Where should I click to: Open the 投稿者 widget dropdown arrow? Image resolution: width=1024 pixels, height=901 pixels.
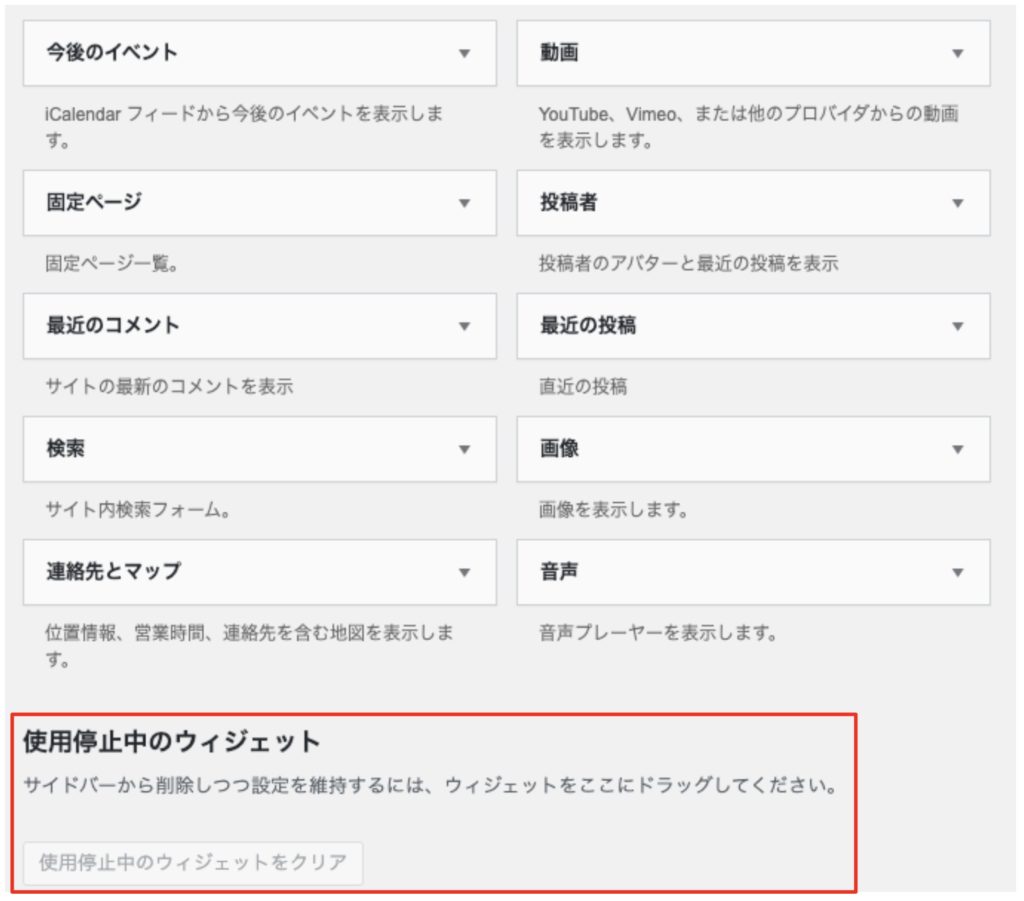pyautogui.click(x=957, y=203)
